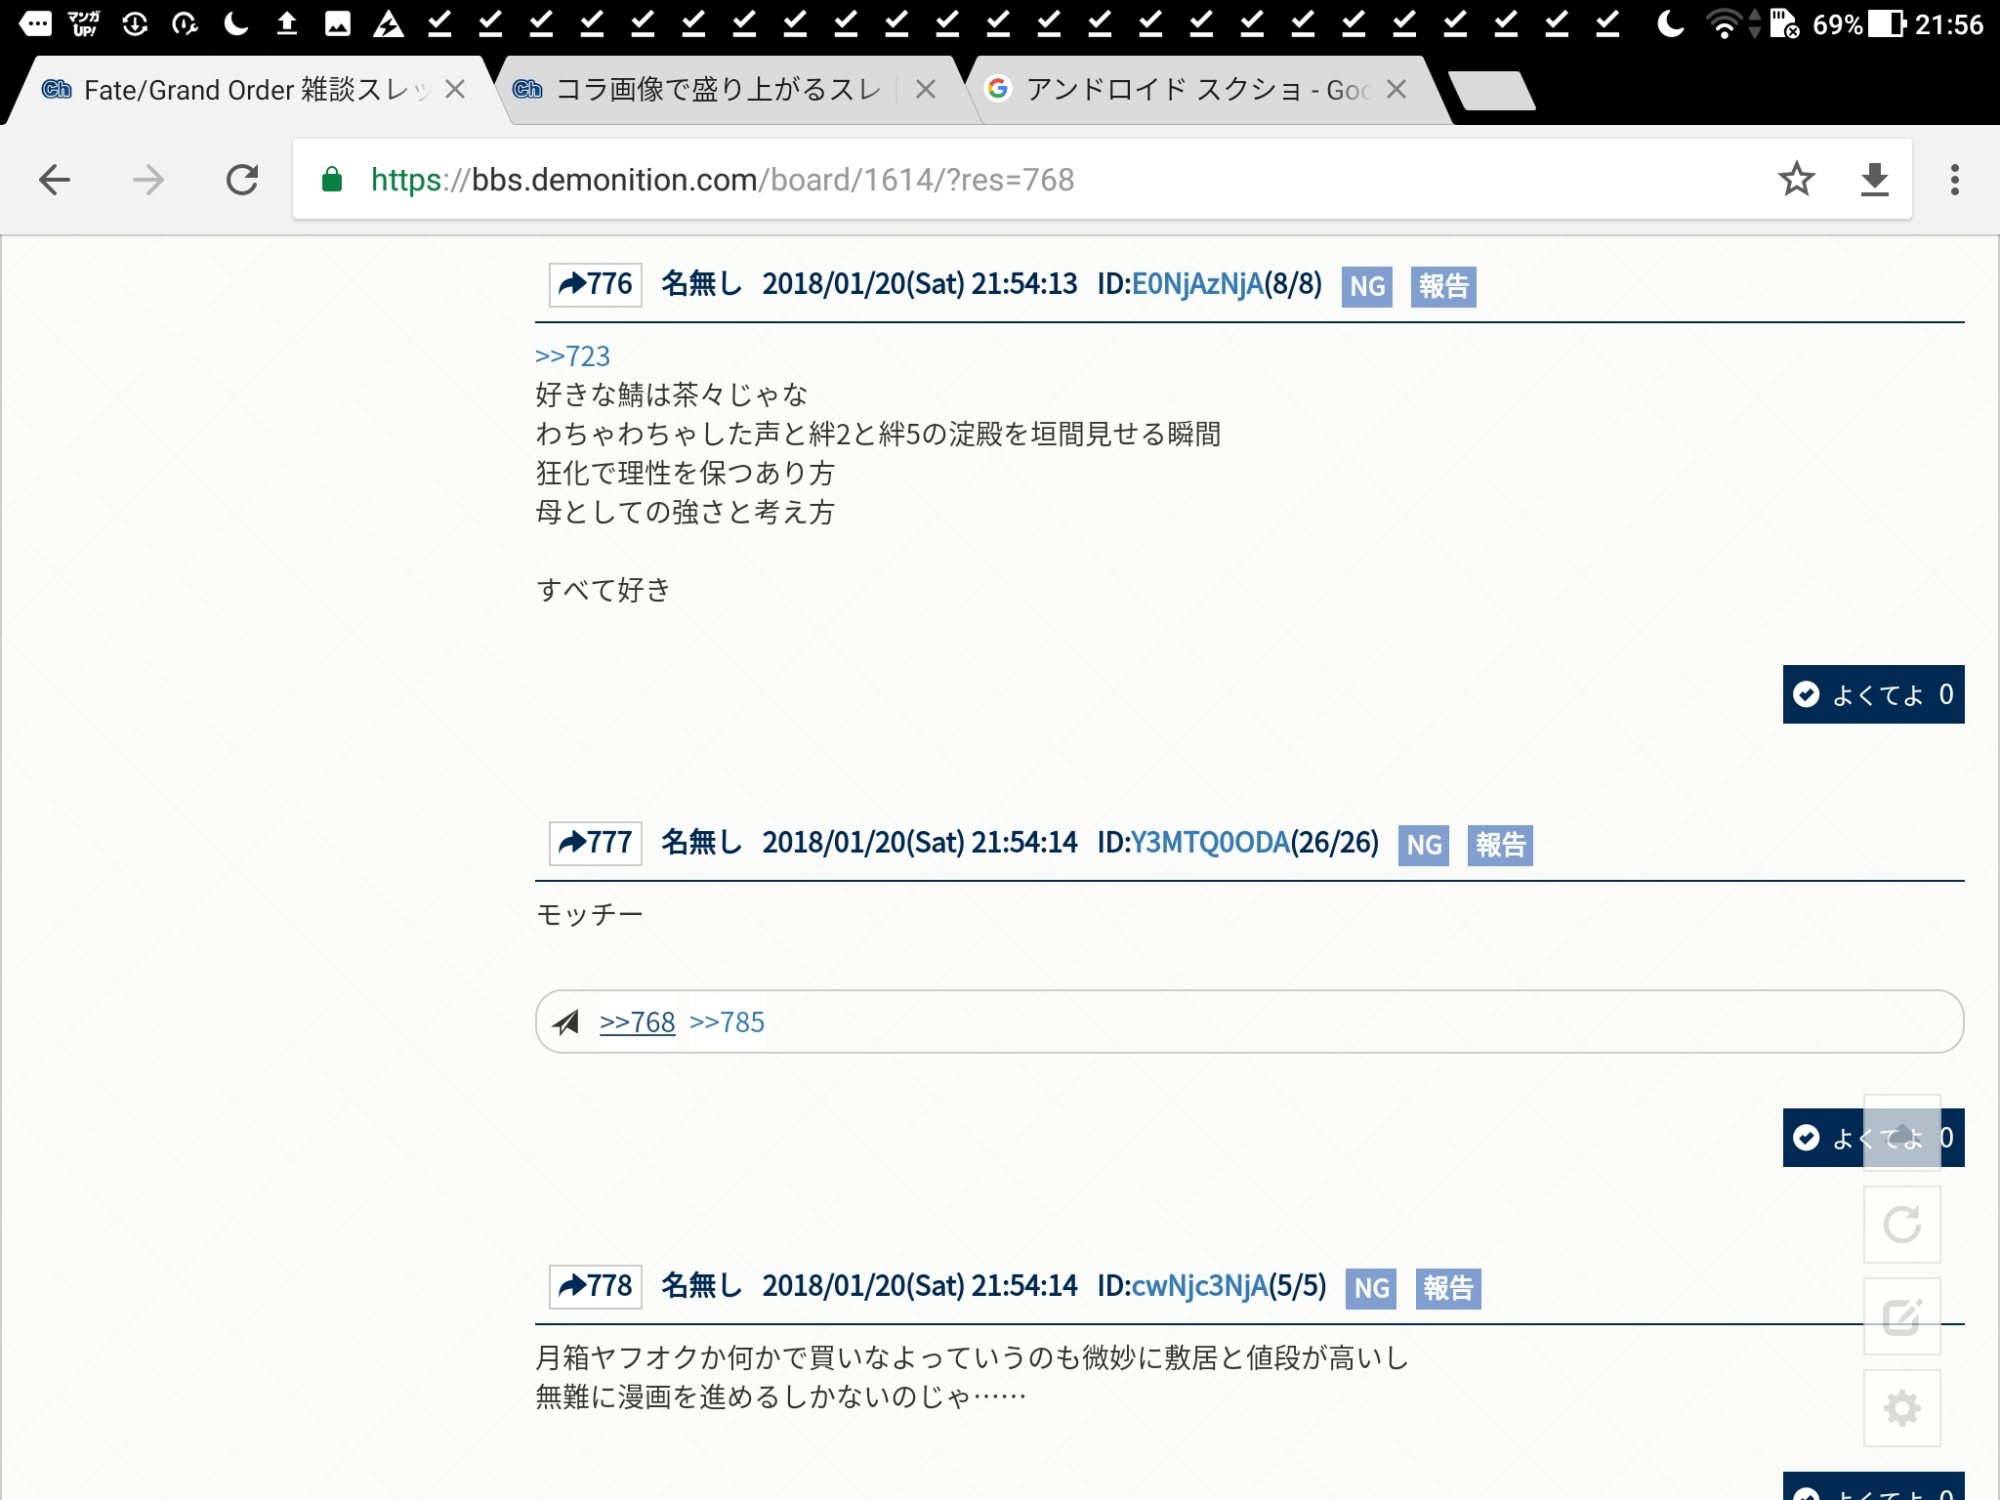Viewport: 2000px width, 1500px height.
Task: Bookmark page with the star icon
Action: [x=1796, y=180]
